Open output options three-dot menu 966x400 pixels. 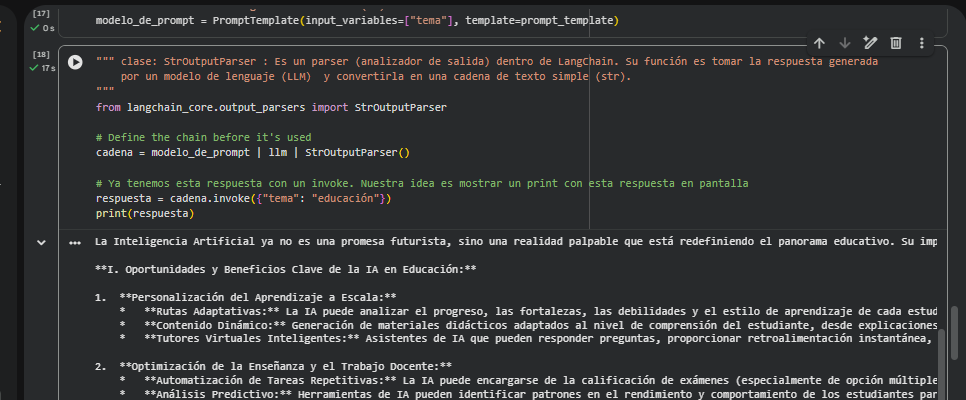coord(75,243)
